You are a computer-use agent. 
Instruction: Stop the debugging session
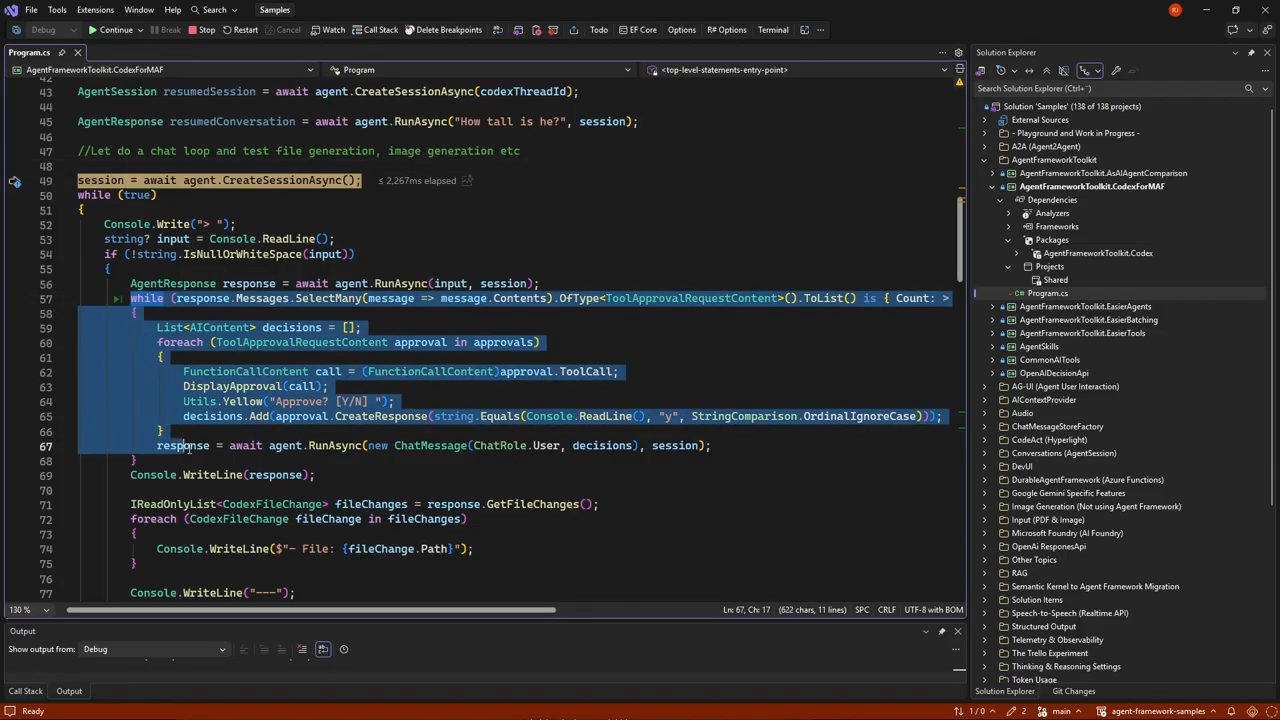pos(201,30)
